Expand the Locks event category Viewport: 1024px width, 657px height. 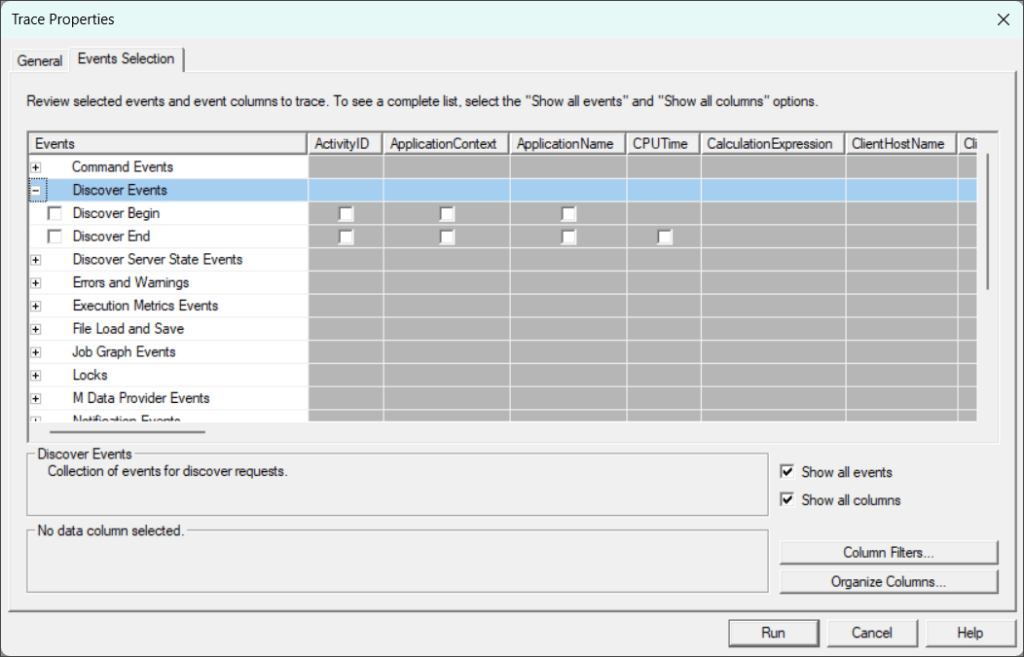[x=36, y=375]
